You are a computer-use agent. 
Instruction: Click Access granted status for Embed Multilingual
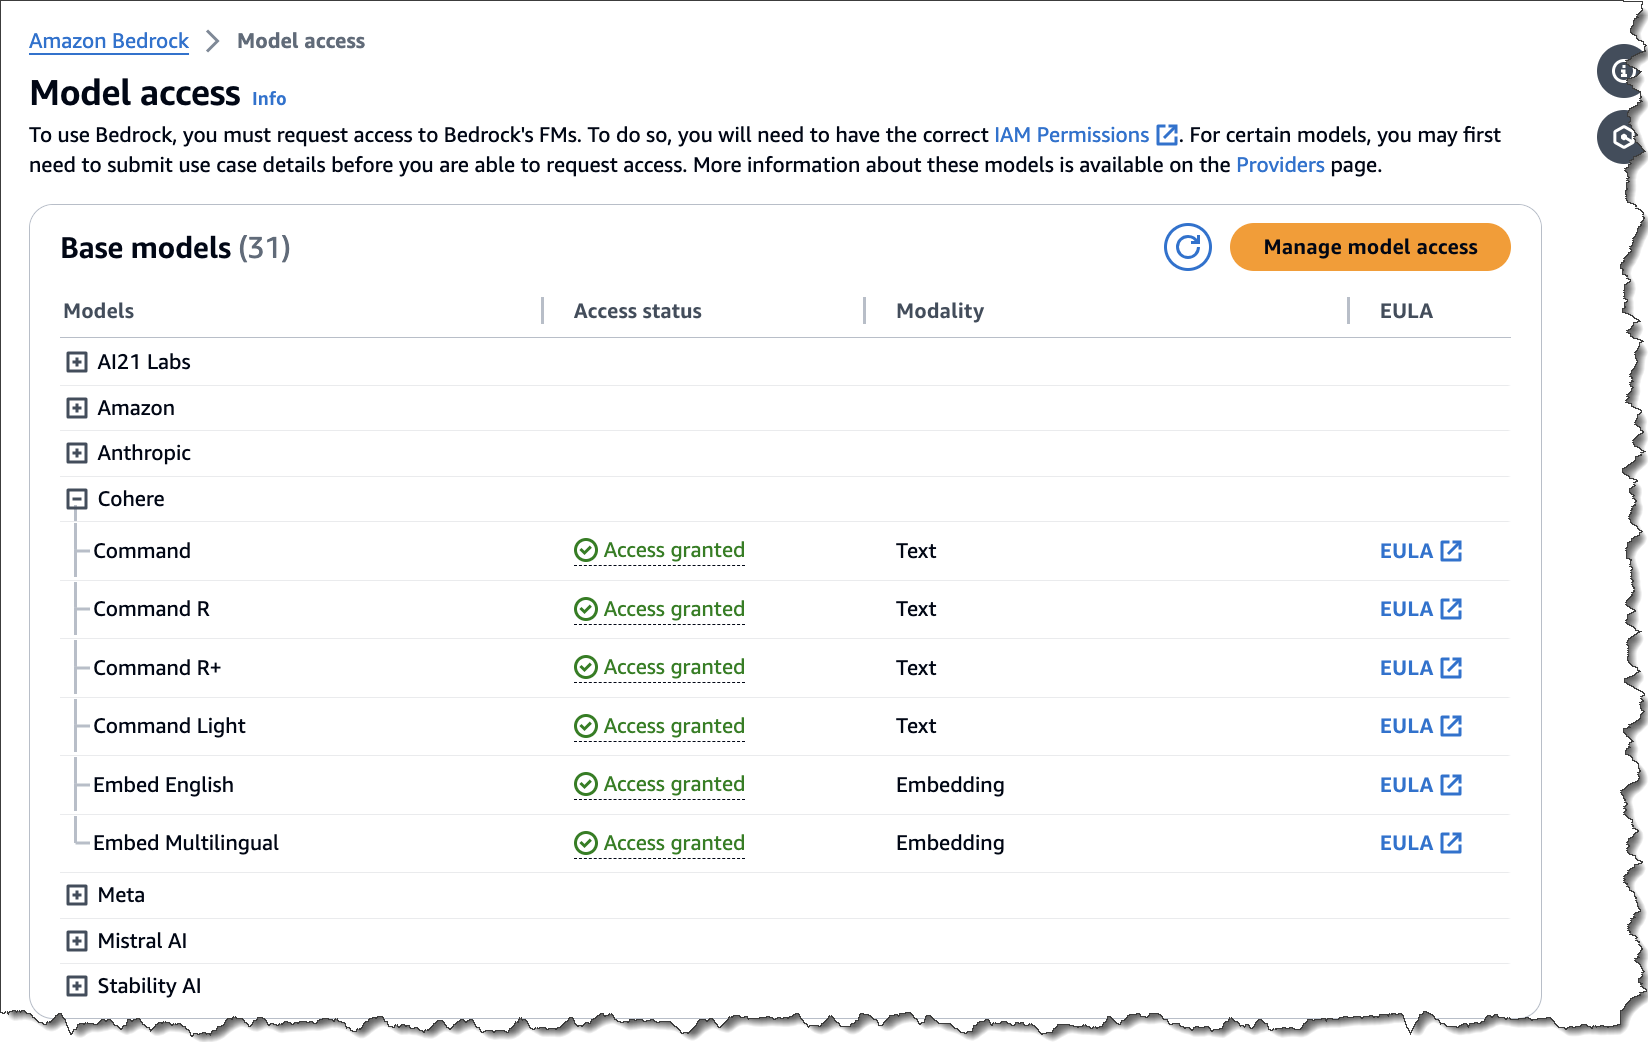[674, 843]
